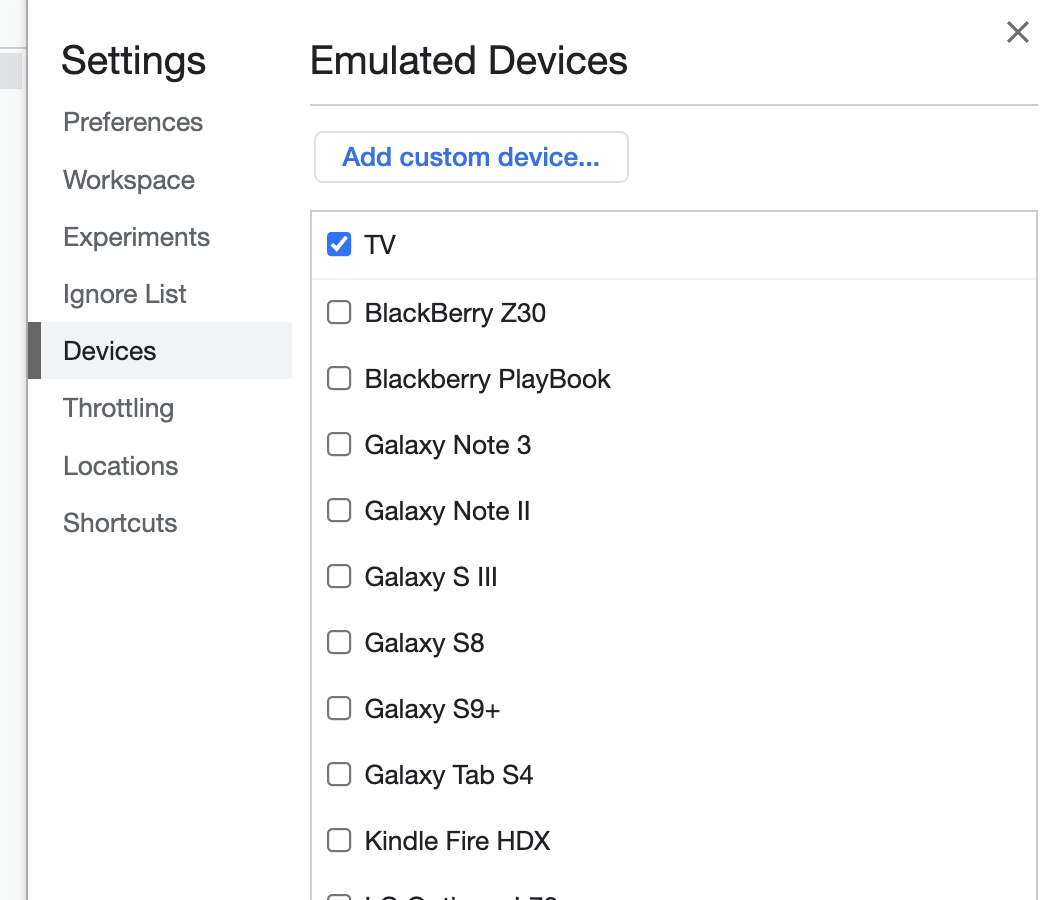Enable the Galaxy Note II device

tap(340, 511)
